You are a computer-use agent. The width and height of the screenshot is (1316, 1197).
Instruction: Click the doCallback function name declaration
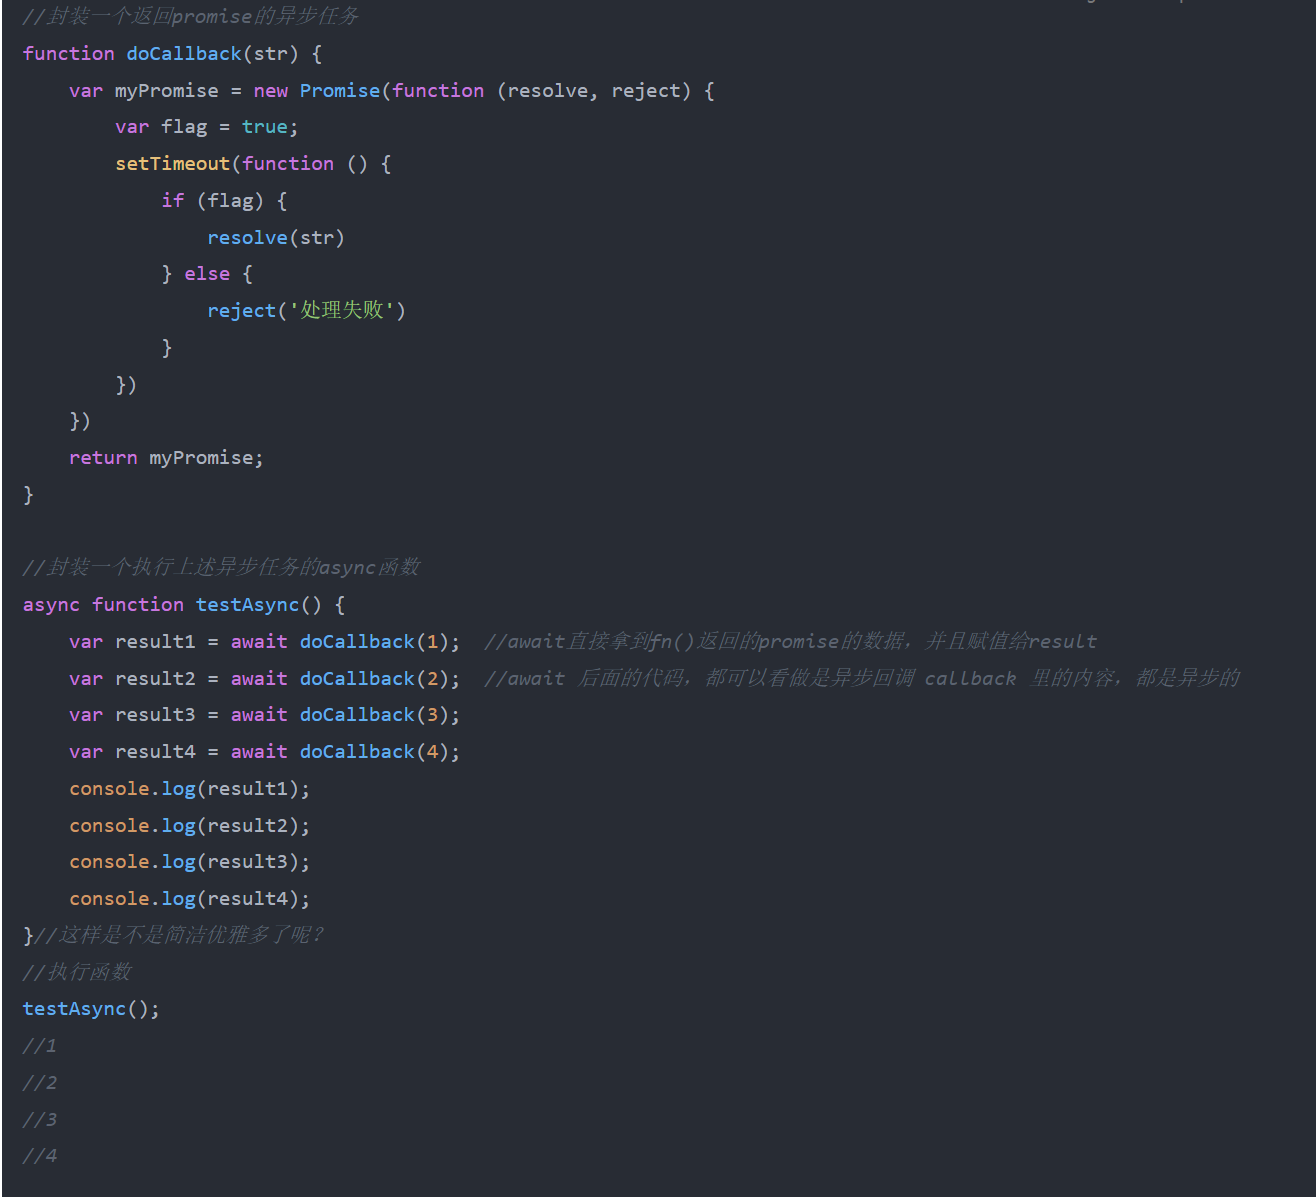184,53
